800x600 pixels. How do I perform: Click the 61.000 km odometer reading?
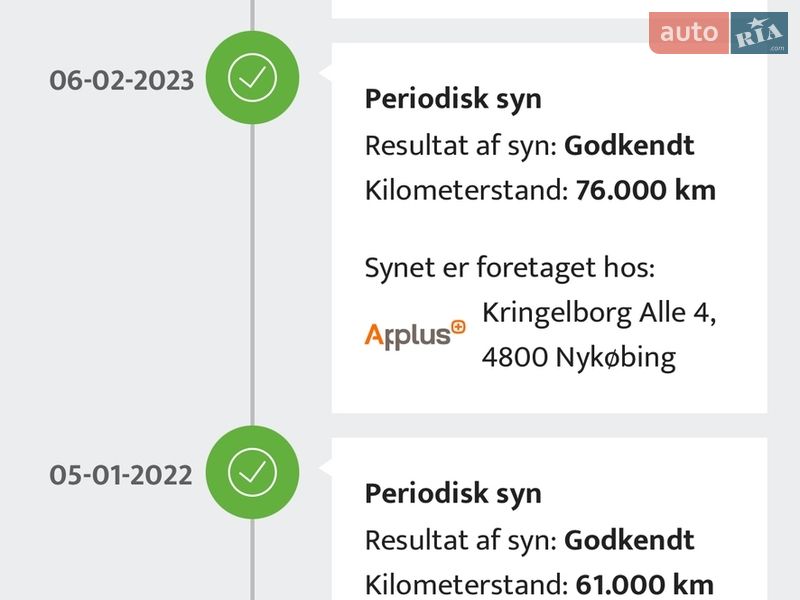[x=645, y=584]
